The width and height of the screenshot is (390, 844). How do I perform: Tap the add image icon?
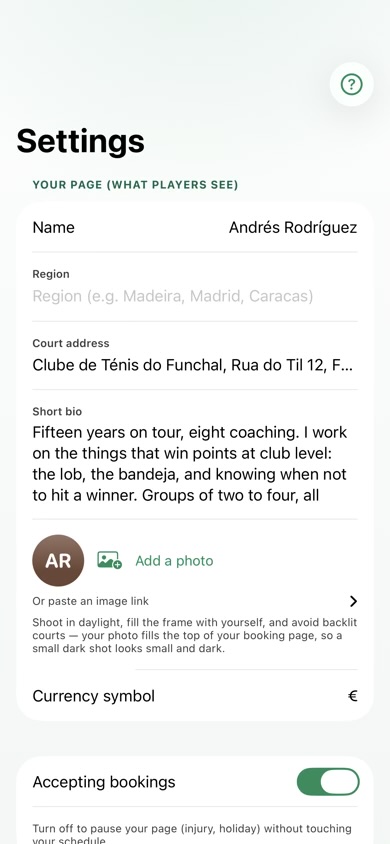[109, 560]
